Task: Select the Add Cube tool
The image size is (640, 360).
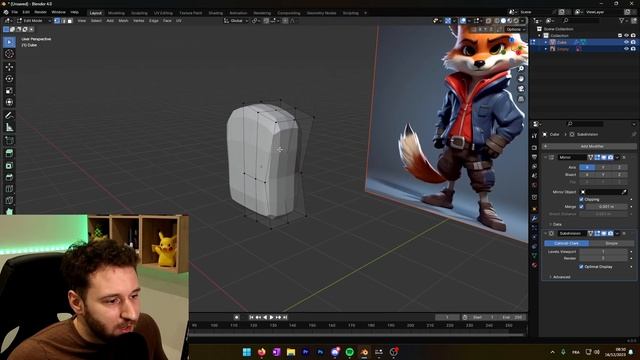Action: [9, 141]
